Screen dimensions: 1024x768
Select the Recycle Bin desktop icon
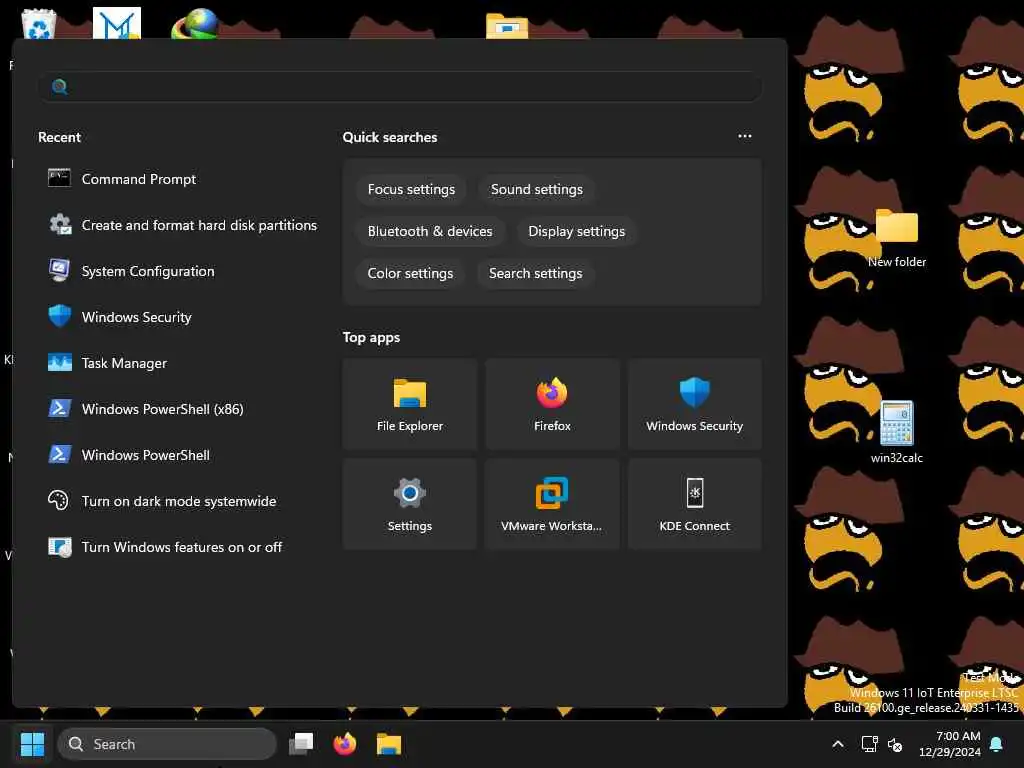pyautogui.click(x=38, y=24)
